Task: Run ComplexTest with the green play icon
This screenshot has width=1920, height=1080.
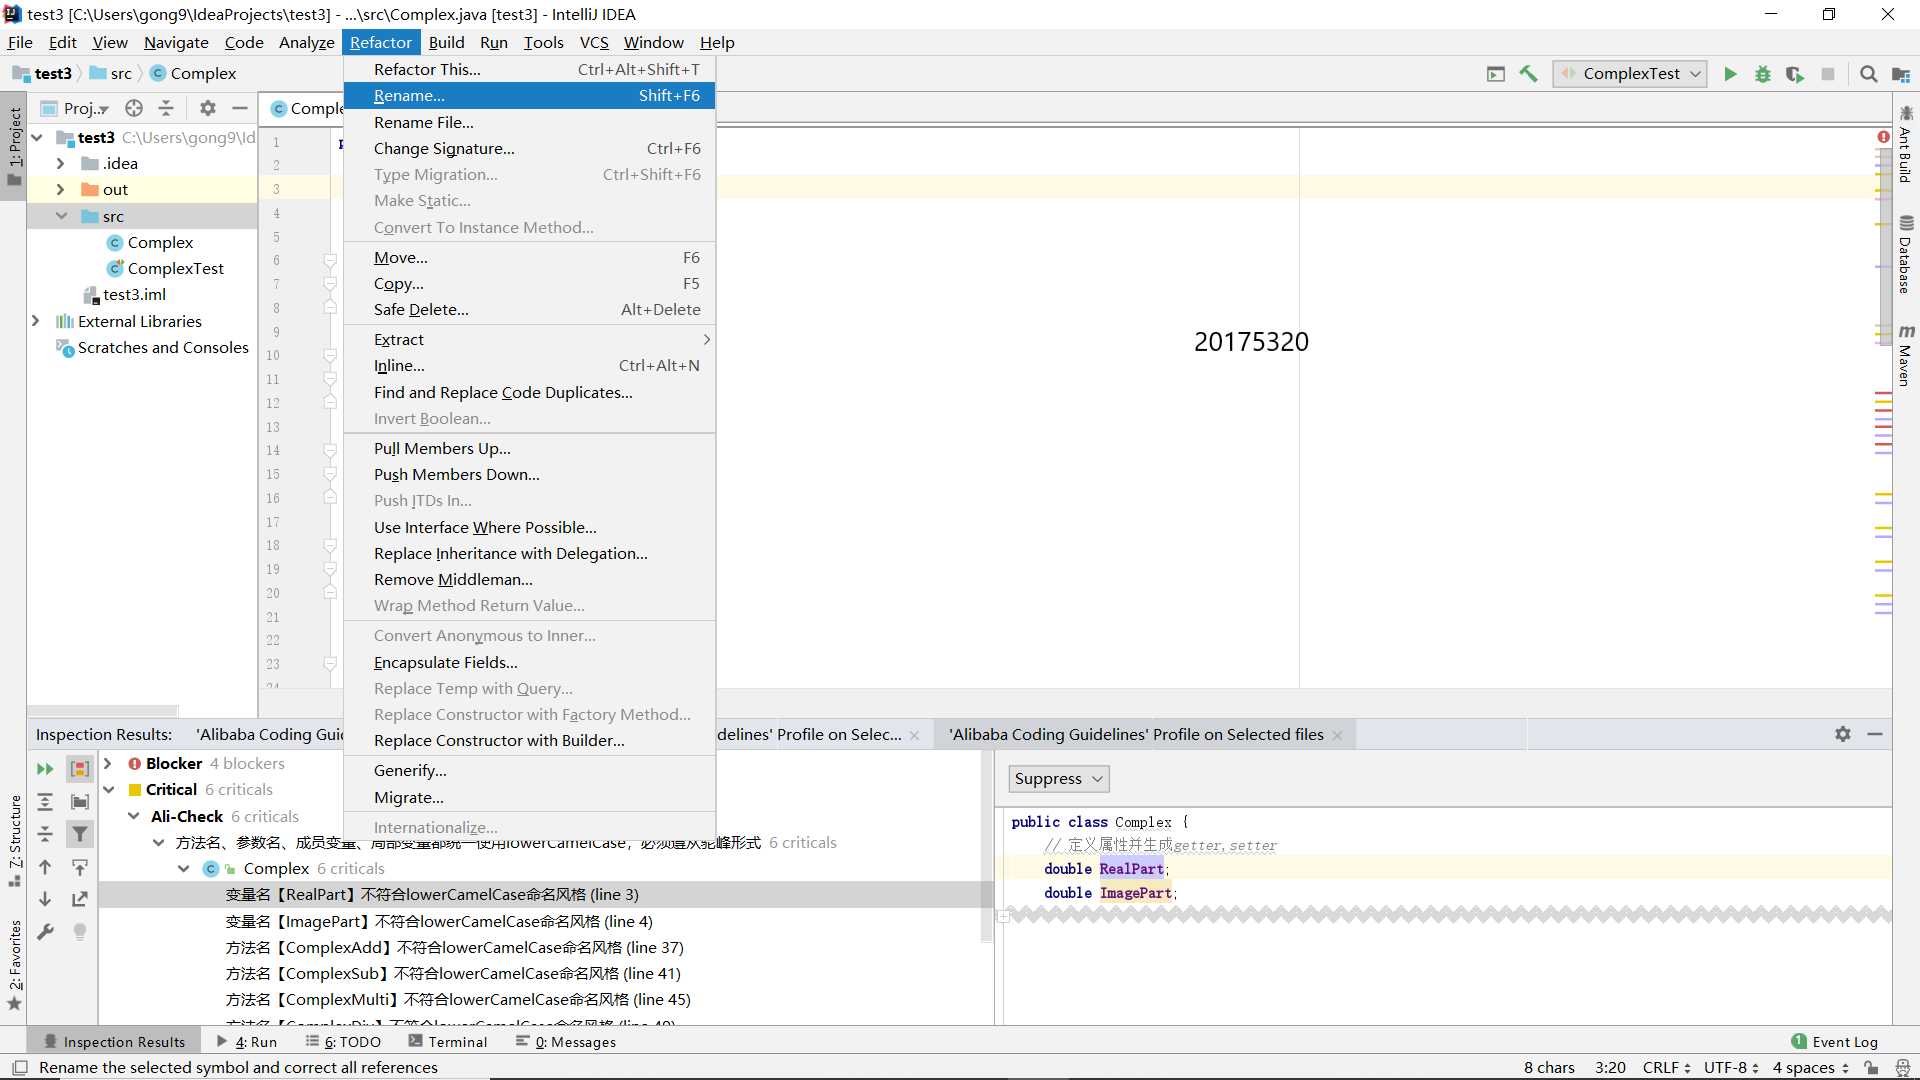Action: [1730, 74]
